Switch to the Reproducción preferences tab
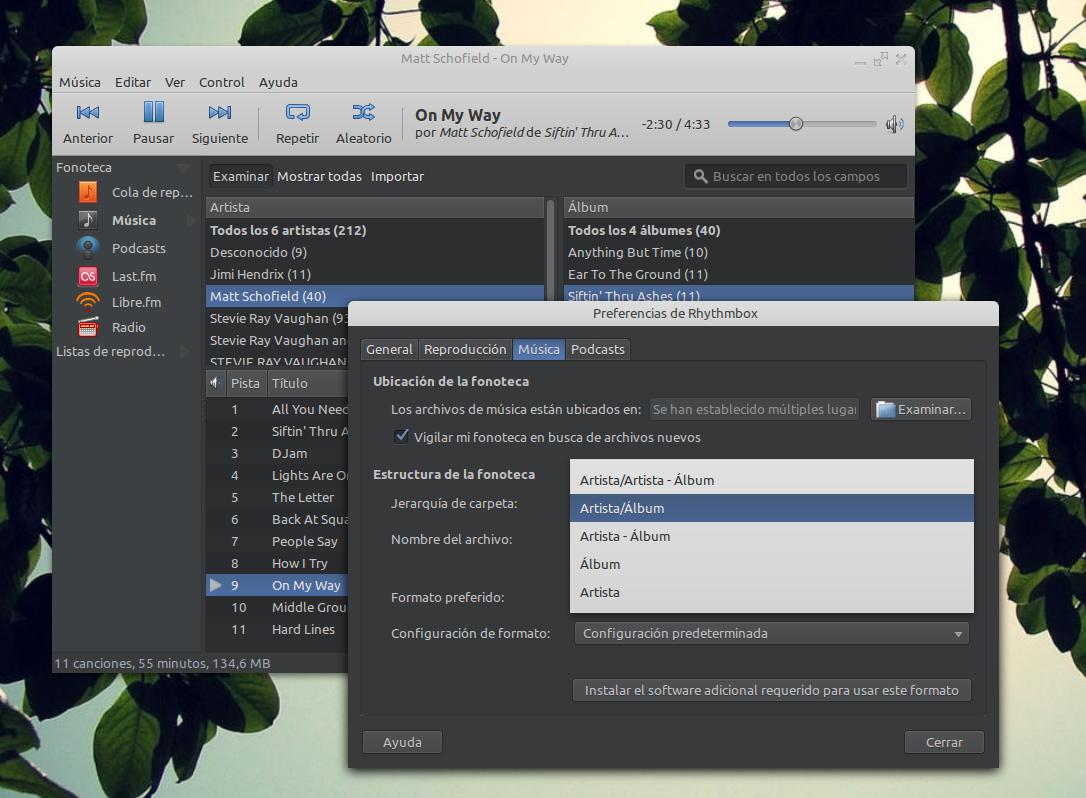 (465, 349)
